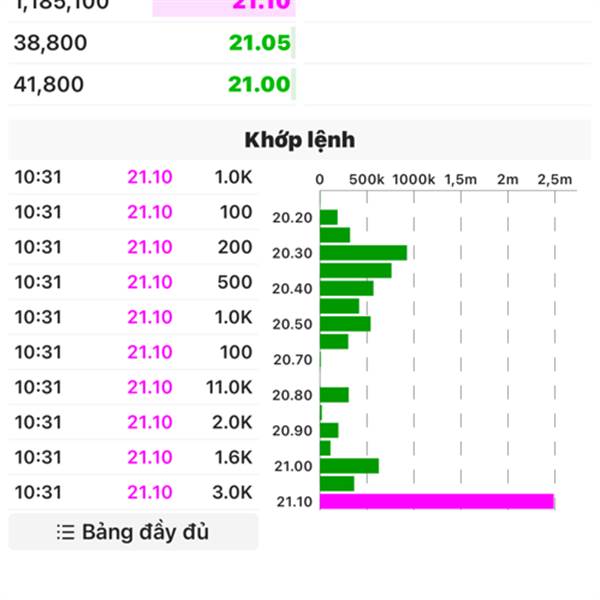Screen dimensions: 600x600
Task: Select the green volume bar at 20.80
Action: coord(334,395)
